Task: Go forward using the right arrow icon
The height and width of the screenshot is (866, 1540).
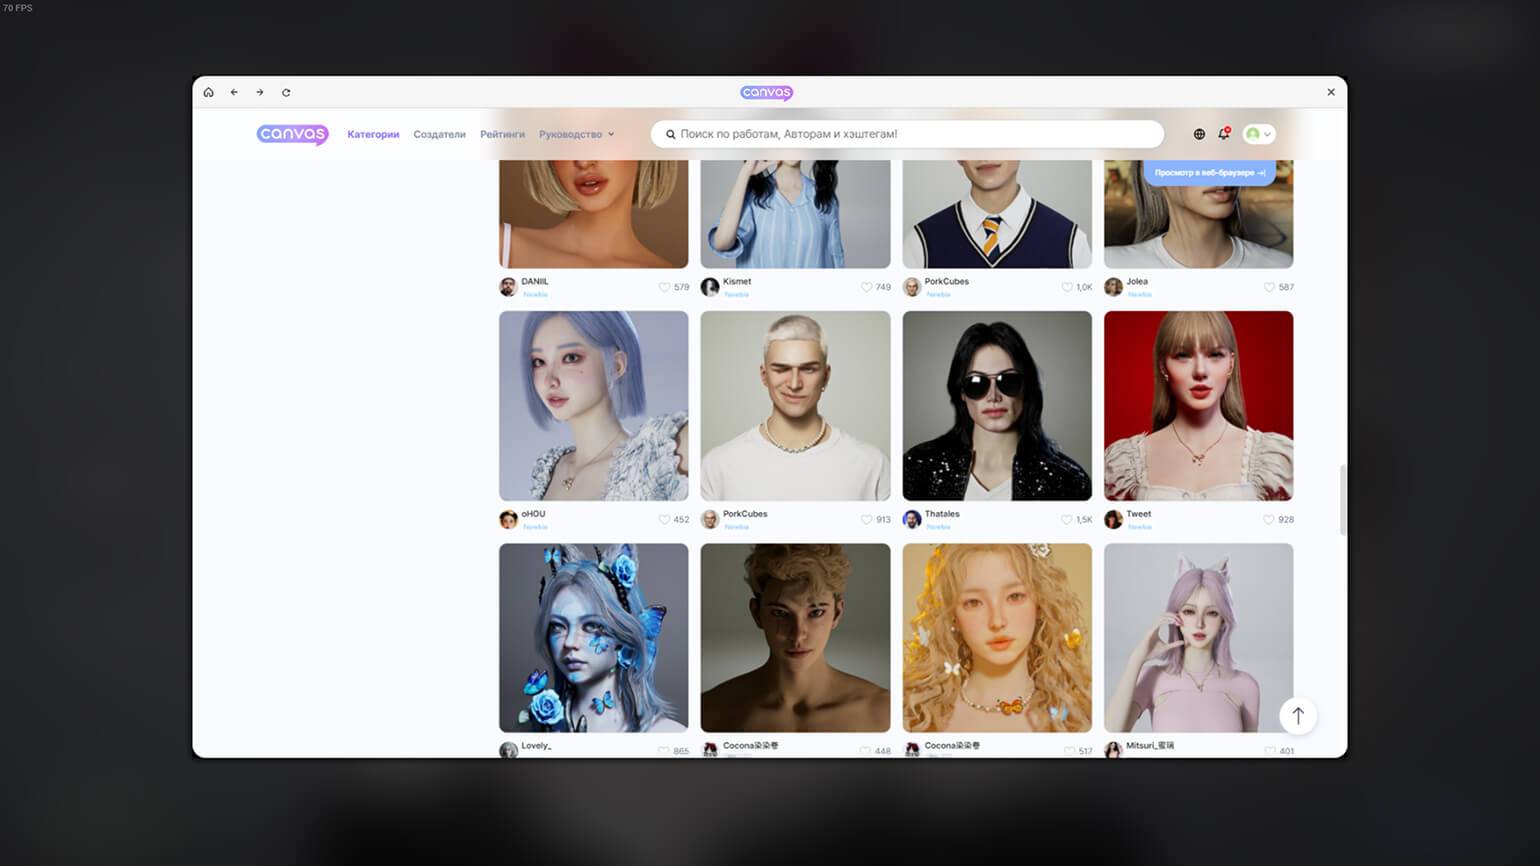Action: click(x=260, y=92)
